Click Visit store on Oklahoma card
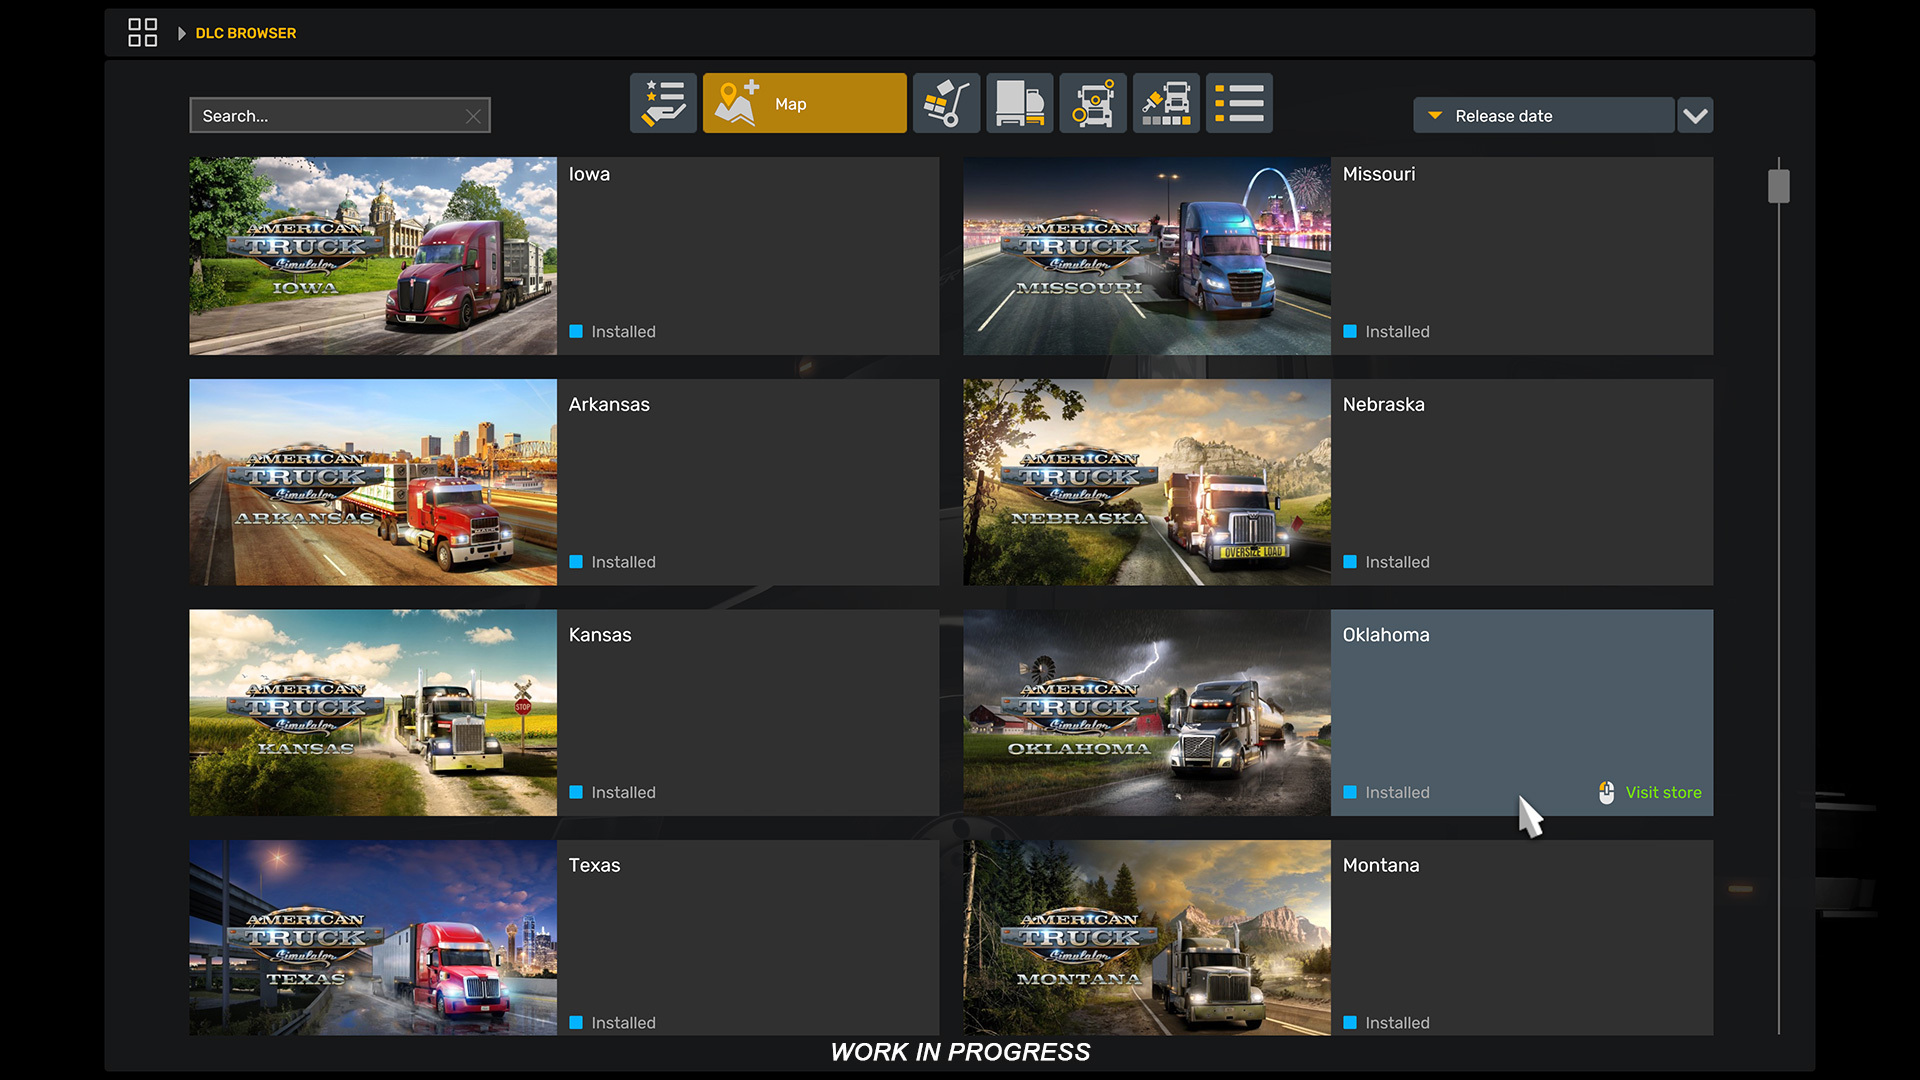The height and width of the screenshot is (1080, 1920). pos(1663,793)
